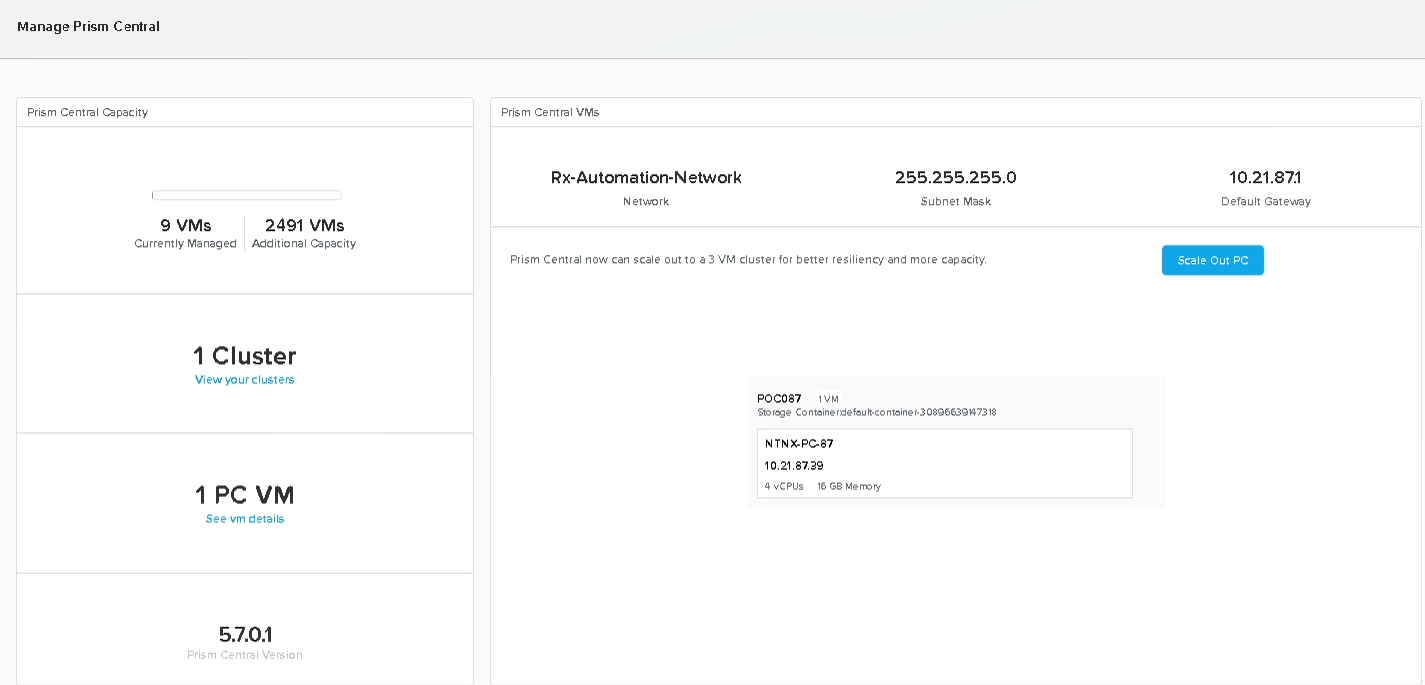The height and width of the screenshot is (685, 1425).
Task: Click the 5.7.0.1 Prism Central version number
Action: [x=245, y=634]
